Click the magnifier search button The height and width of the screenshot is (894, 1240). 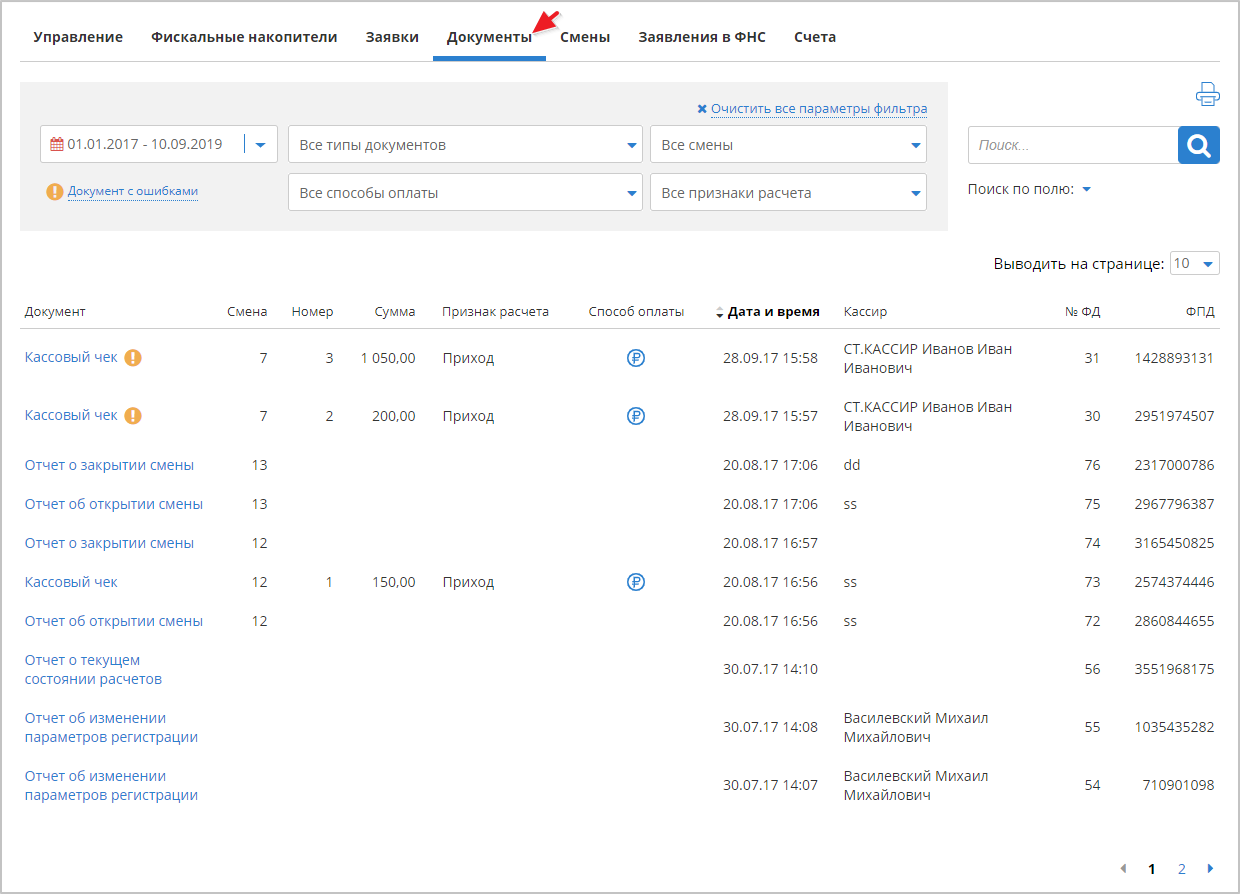click(x=1199, y=146)
